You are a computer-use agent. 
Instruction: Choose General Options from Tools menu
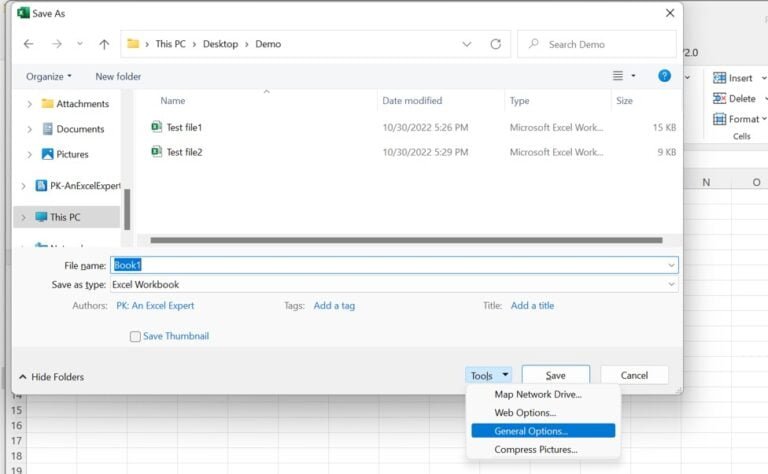coord(543,431)
